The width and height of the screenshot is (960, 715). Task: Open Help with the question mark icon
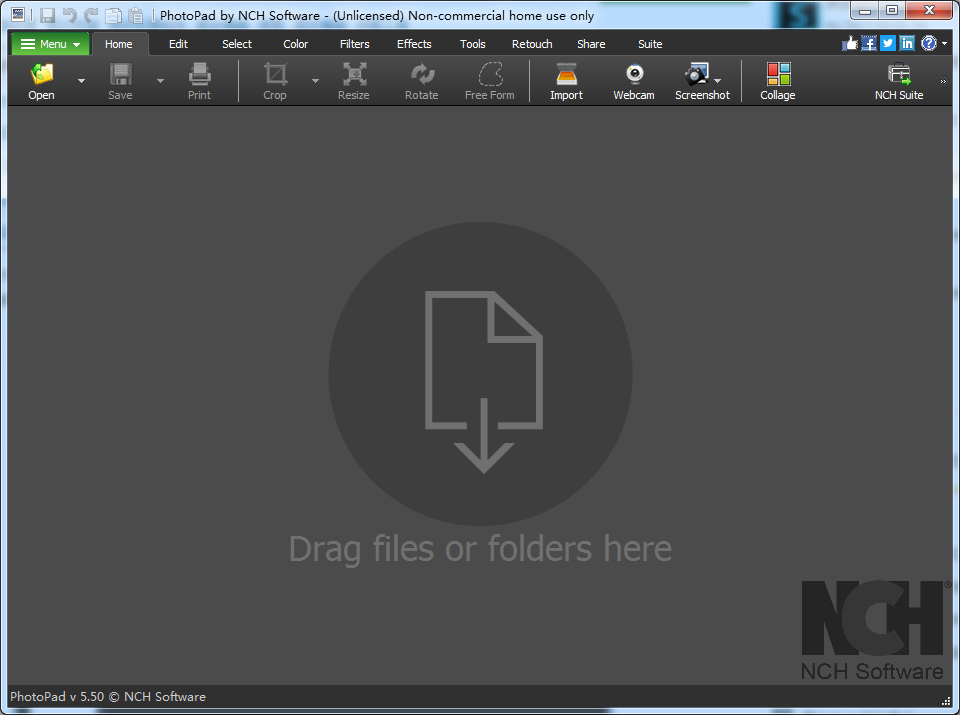coord(929,43)
